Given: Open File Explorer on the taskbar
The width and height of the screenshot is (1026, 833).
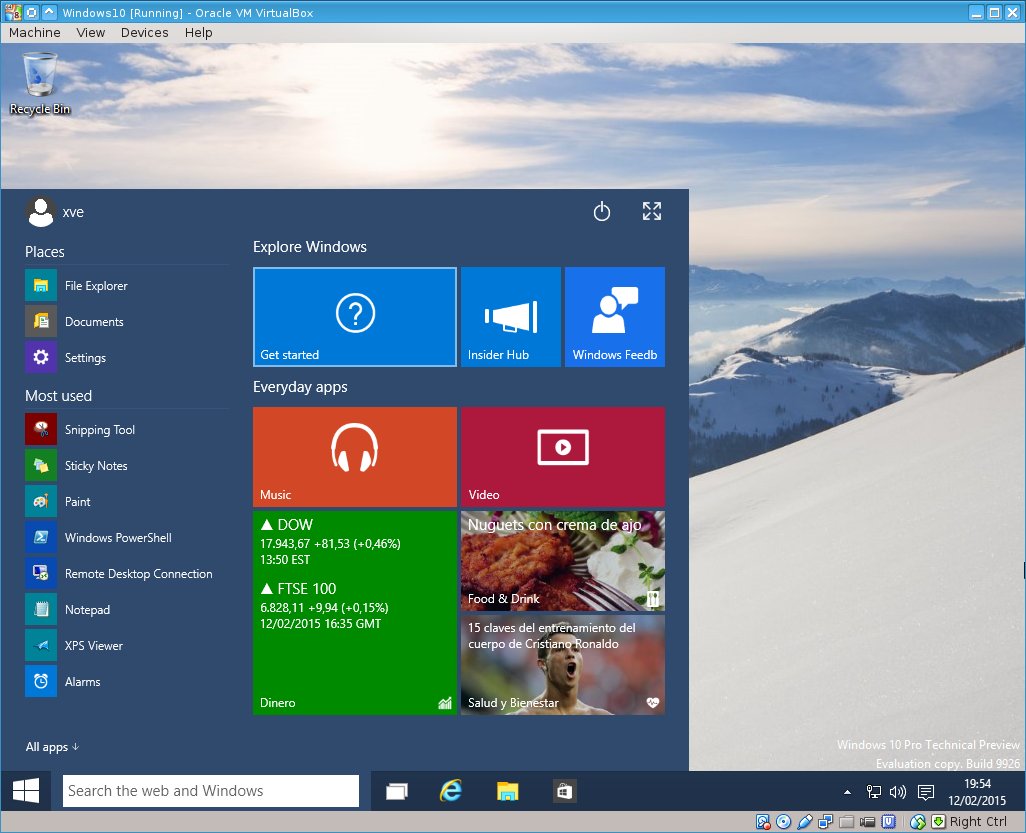Looking at the screenshot, I should [507, 791].
